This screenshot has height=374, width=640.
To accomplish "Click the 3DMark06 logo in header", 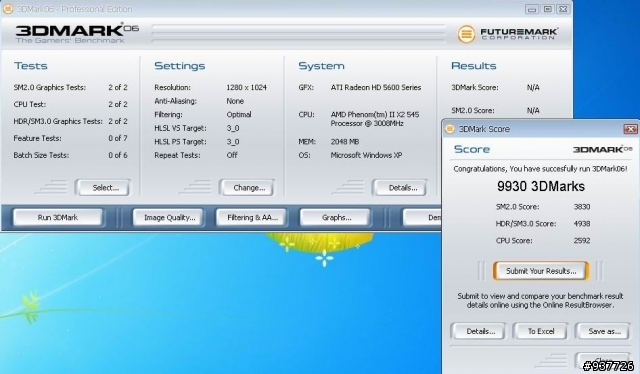I will (77, 34).
